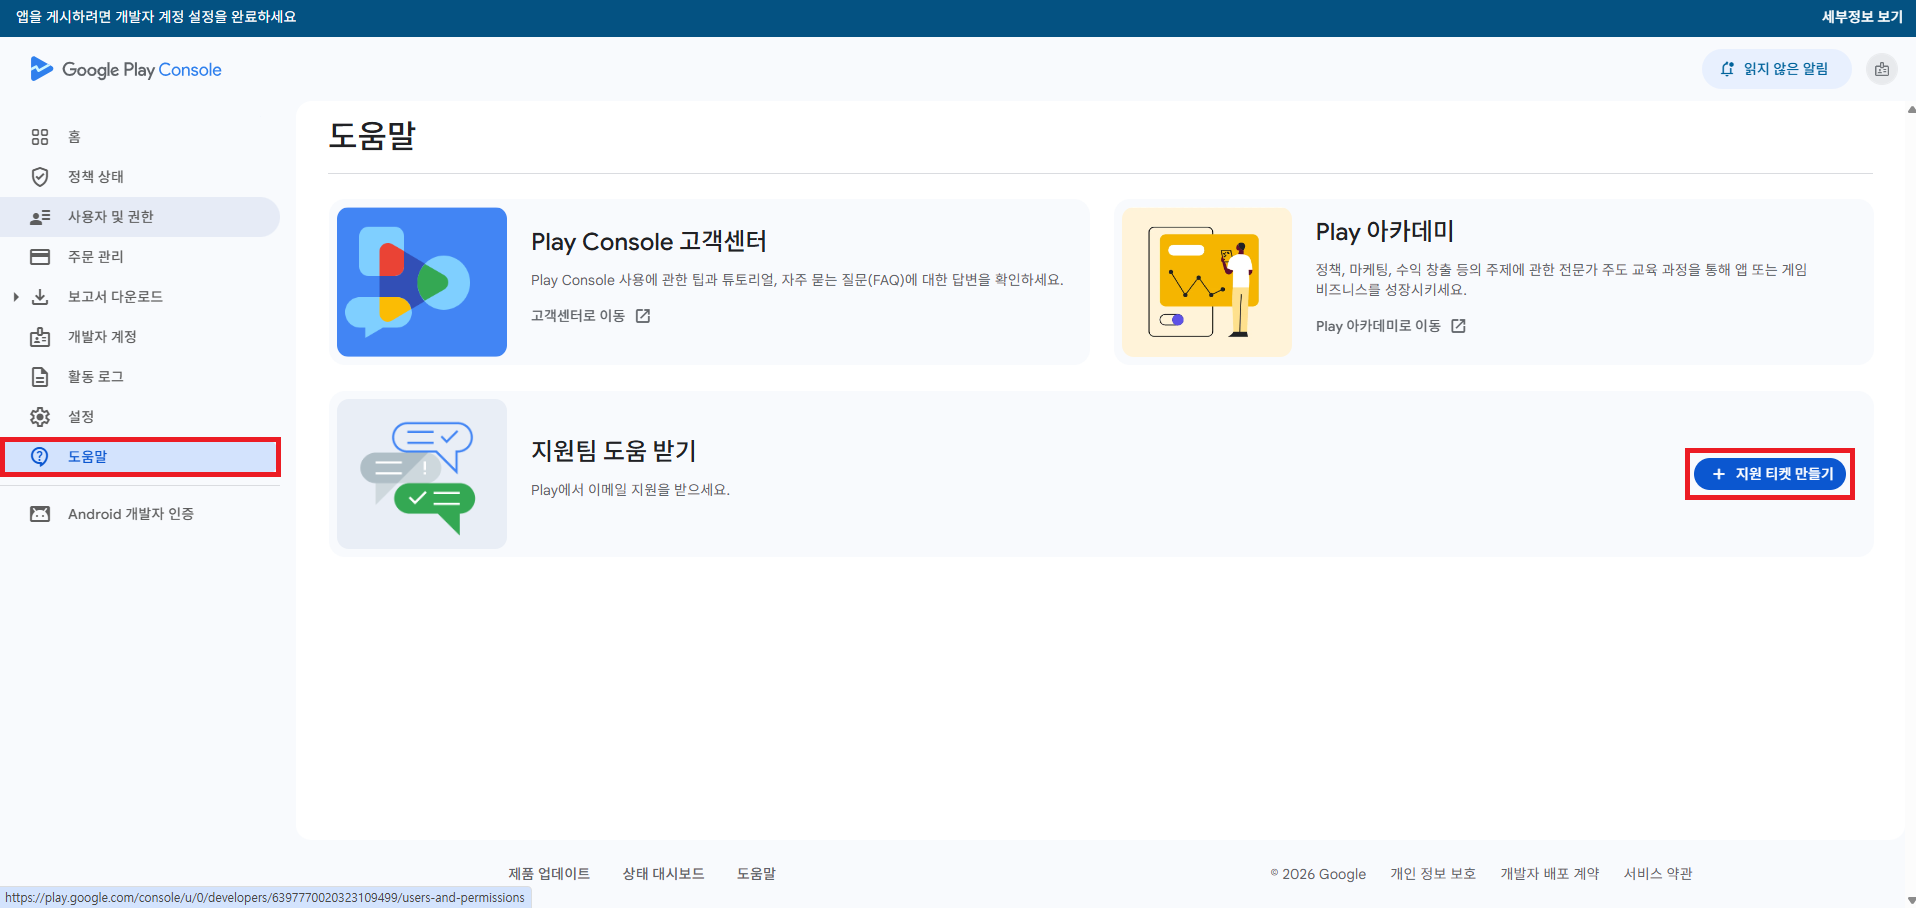Click the 서비스 약관 footer link
Image resolution: width=1916 pixels, height=908 pixels.
click(x=1658, y=874)
